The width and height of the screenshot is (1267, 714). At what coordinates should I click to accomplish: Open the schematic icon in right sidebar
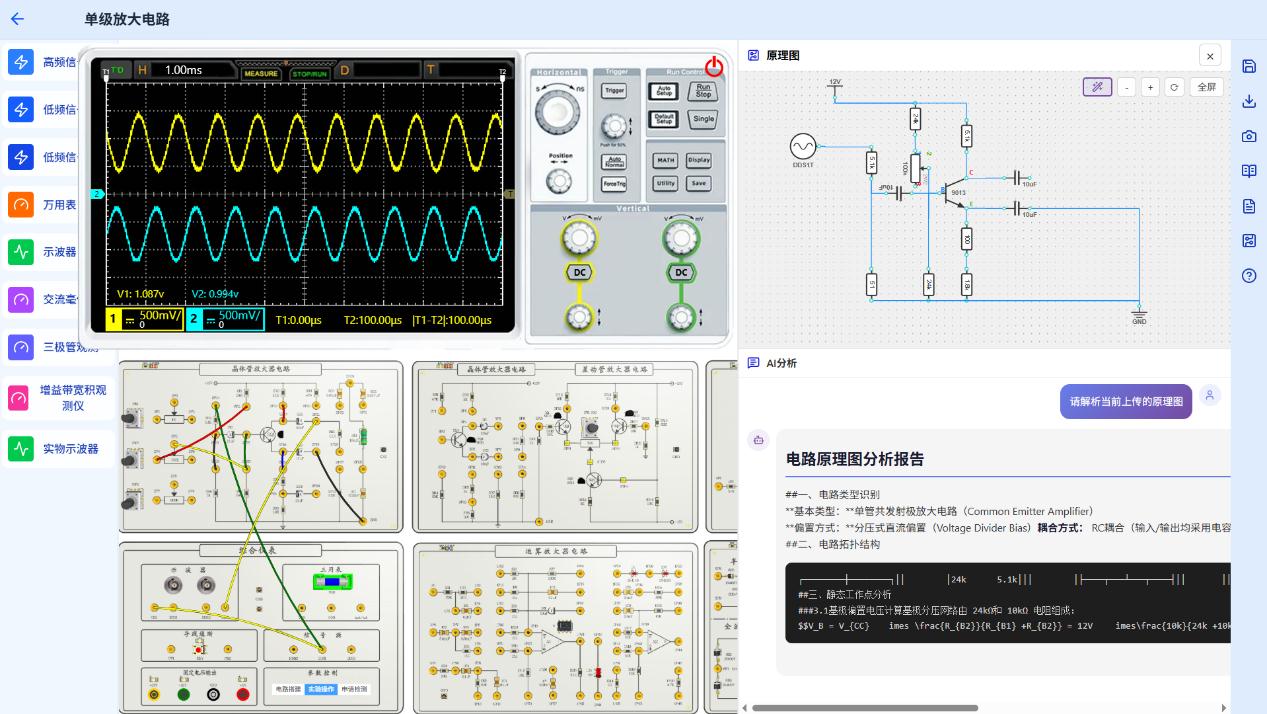[x=1248, y=241]
